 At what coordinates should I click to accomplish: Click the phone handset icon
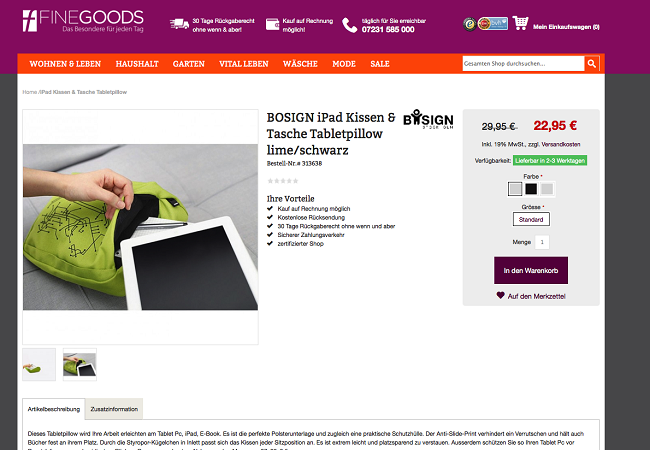tap(349, 25)
